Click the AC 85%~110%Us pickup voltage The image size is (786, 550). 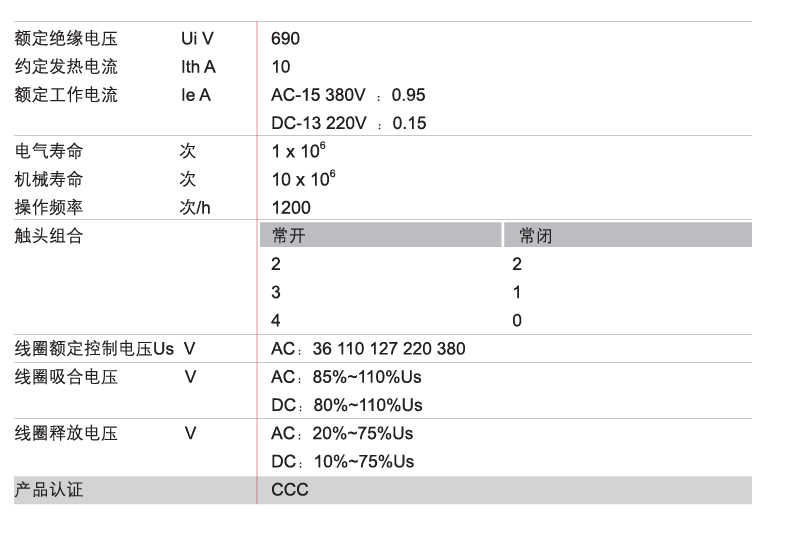(347, 377)
